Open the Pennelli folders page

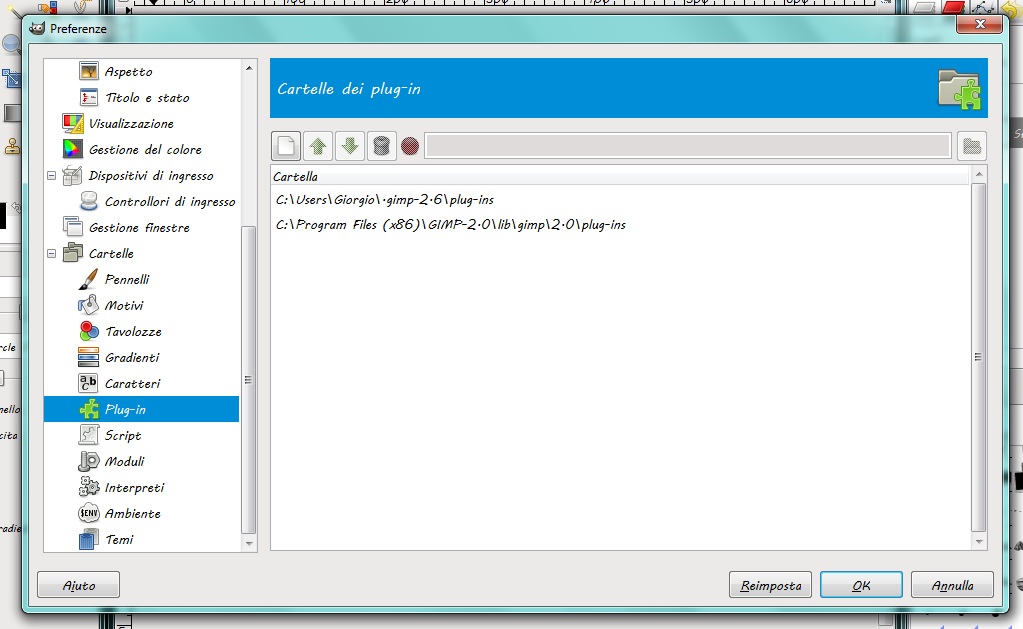(x=127, y=280)
